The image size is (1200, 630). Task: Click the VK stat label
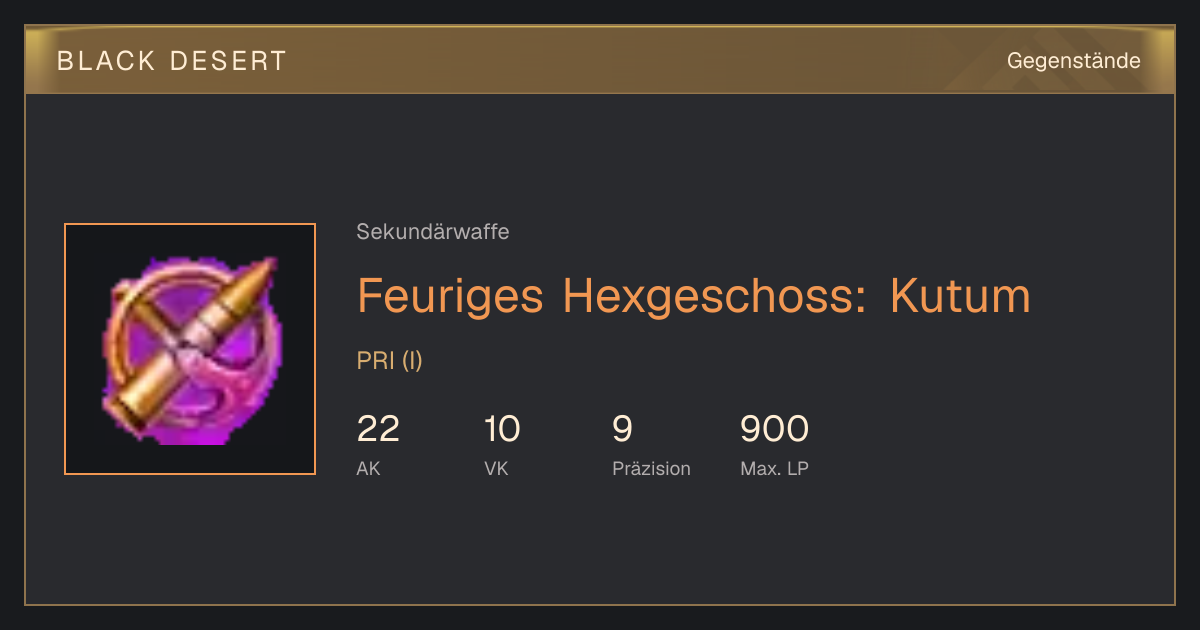point(496,468)
